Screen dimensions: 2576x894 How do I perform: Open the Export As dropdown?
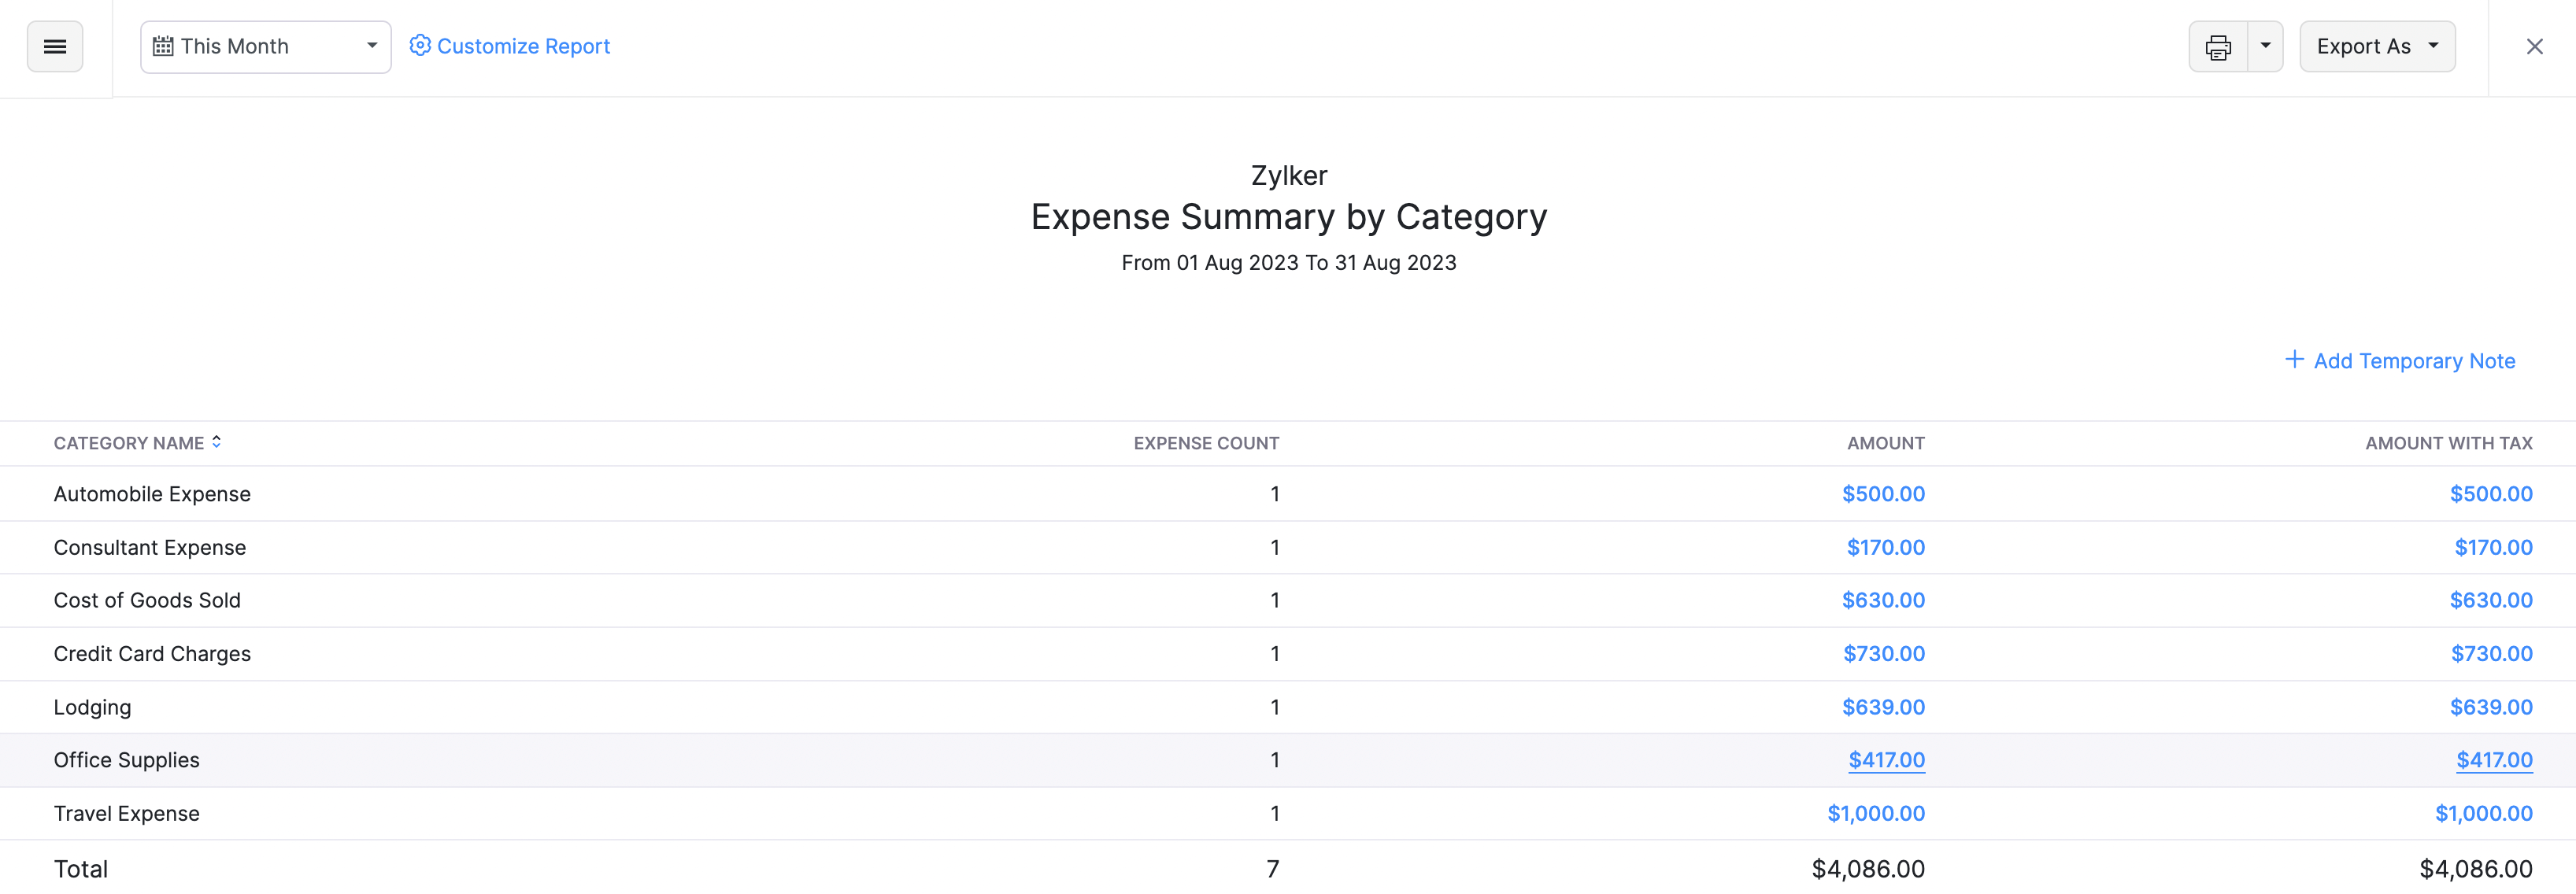coord(2376,46)
